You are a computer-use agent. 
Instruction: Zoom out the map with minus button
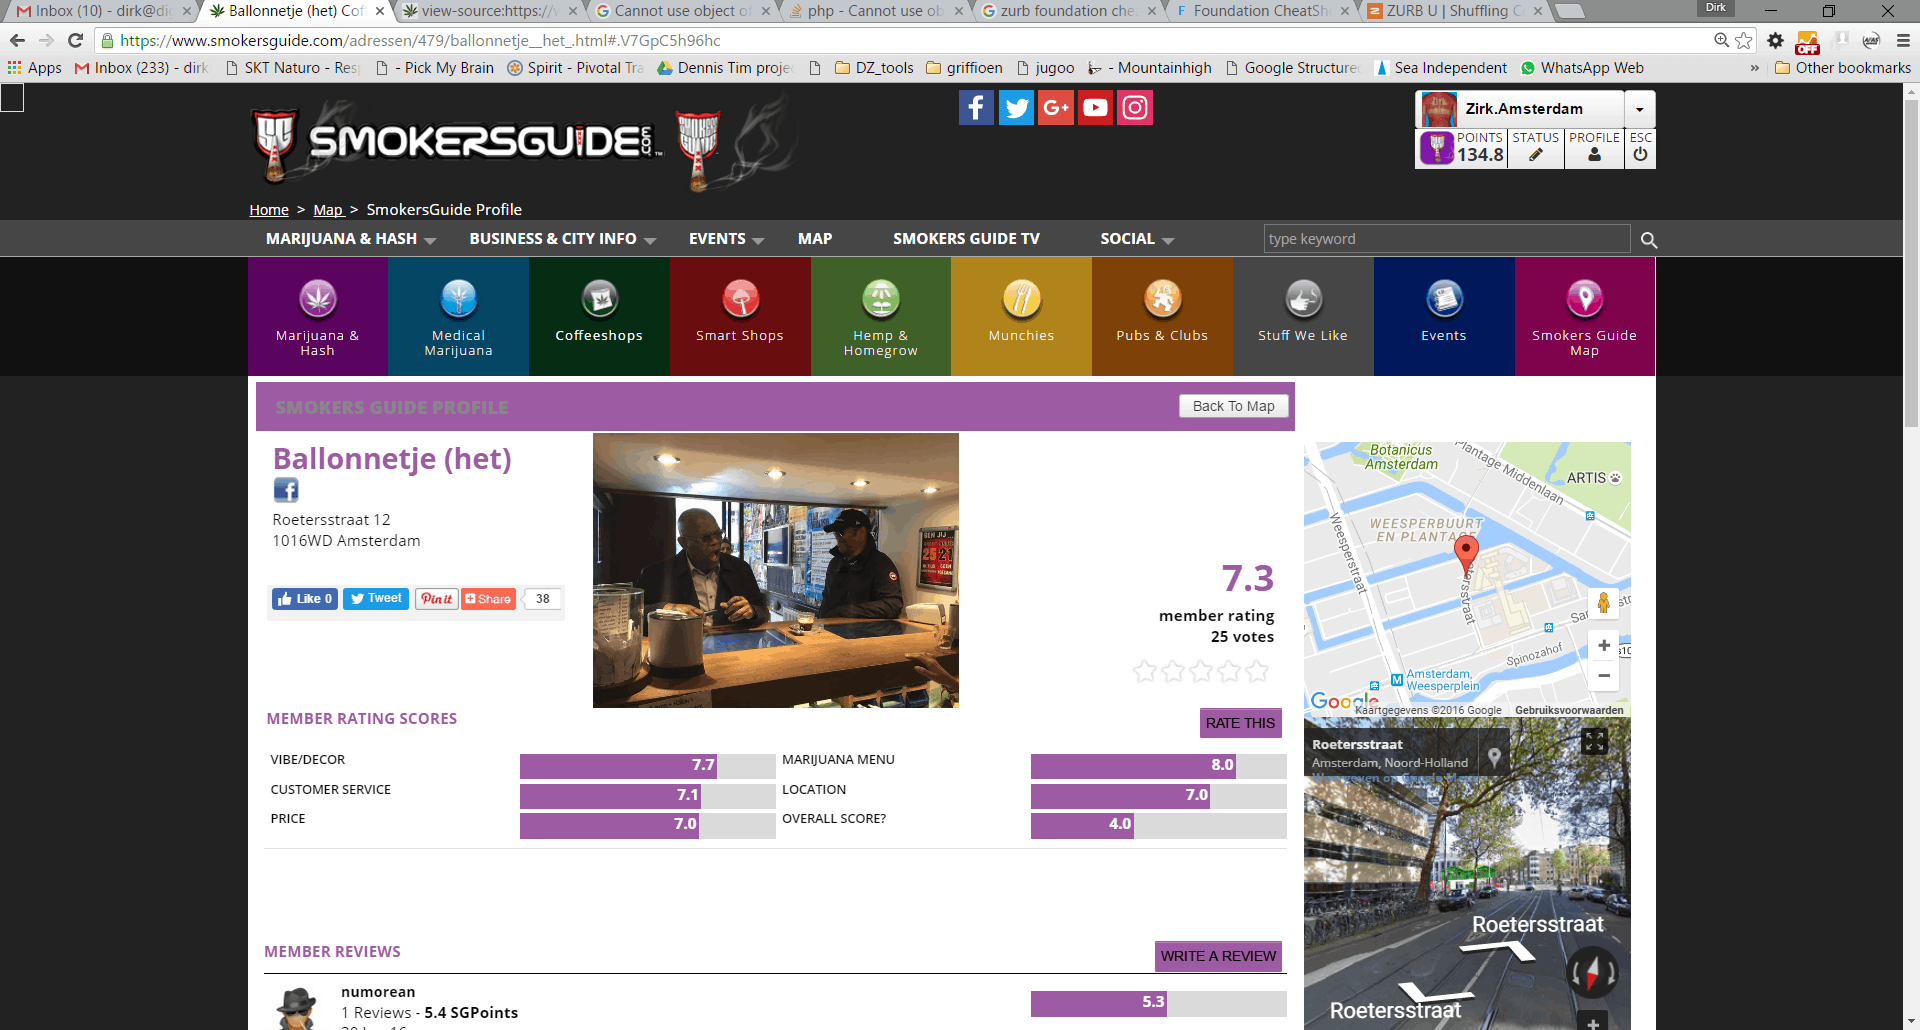click(x=1603, y=676)
